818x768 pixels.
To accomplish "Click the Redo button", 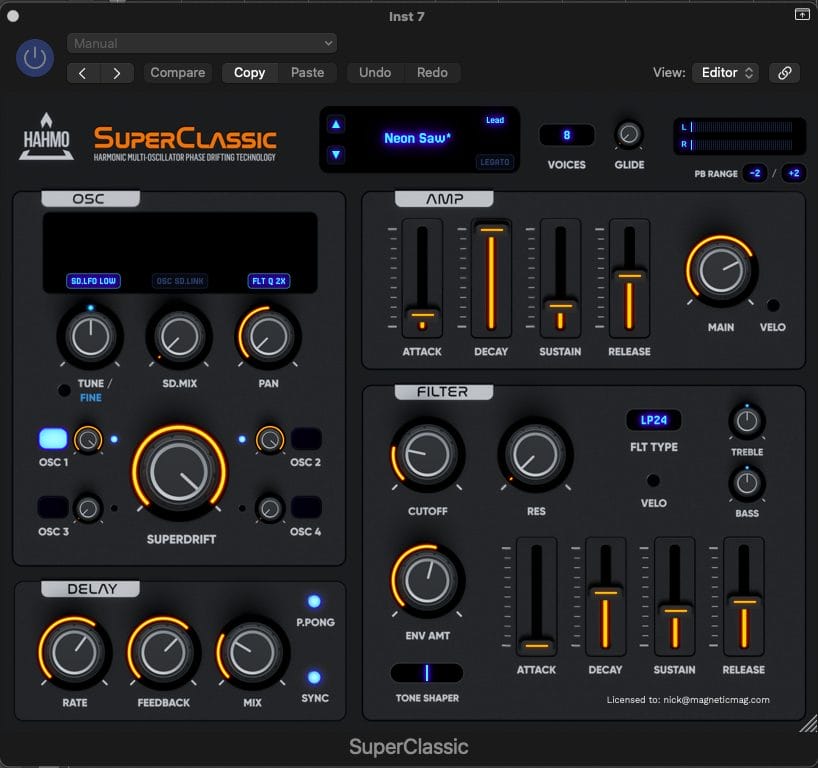I will click(432, 73).
